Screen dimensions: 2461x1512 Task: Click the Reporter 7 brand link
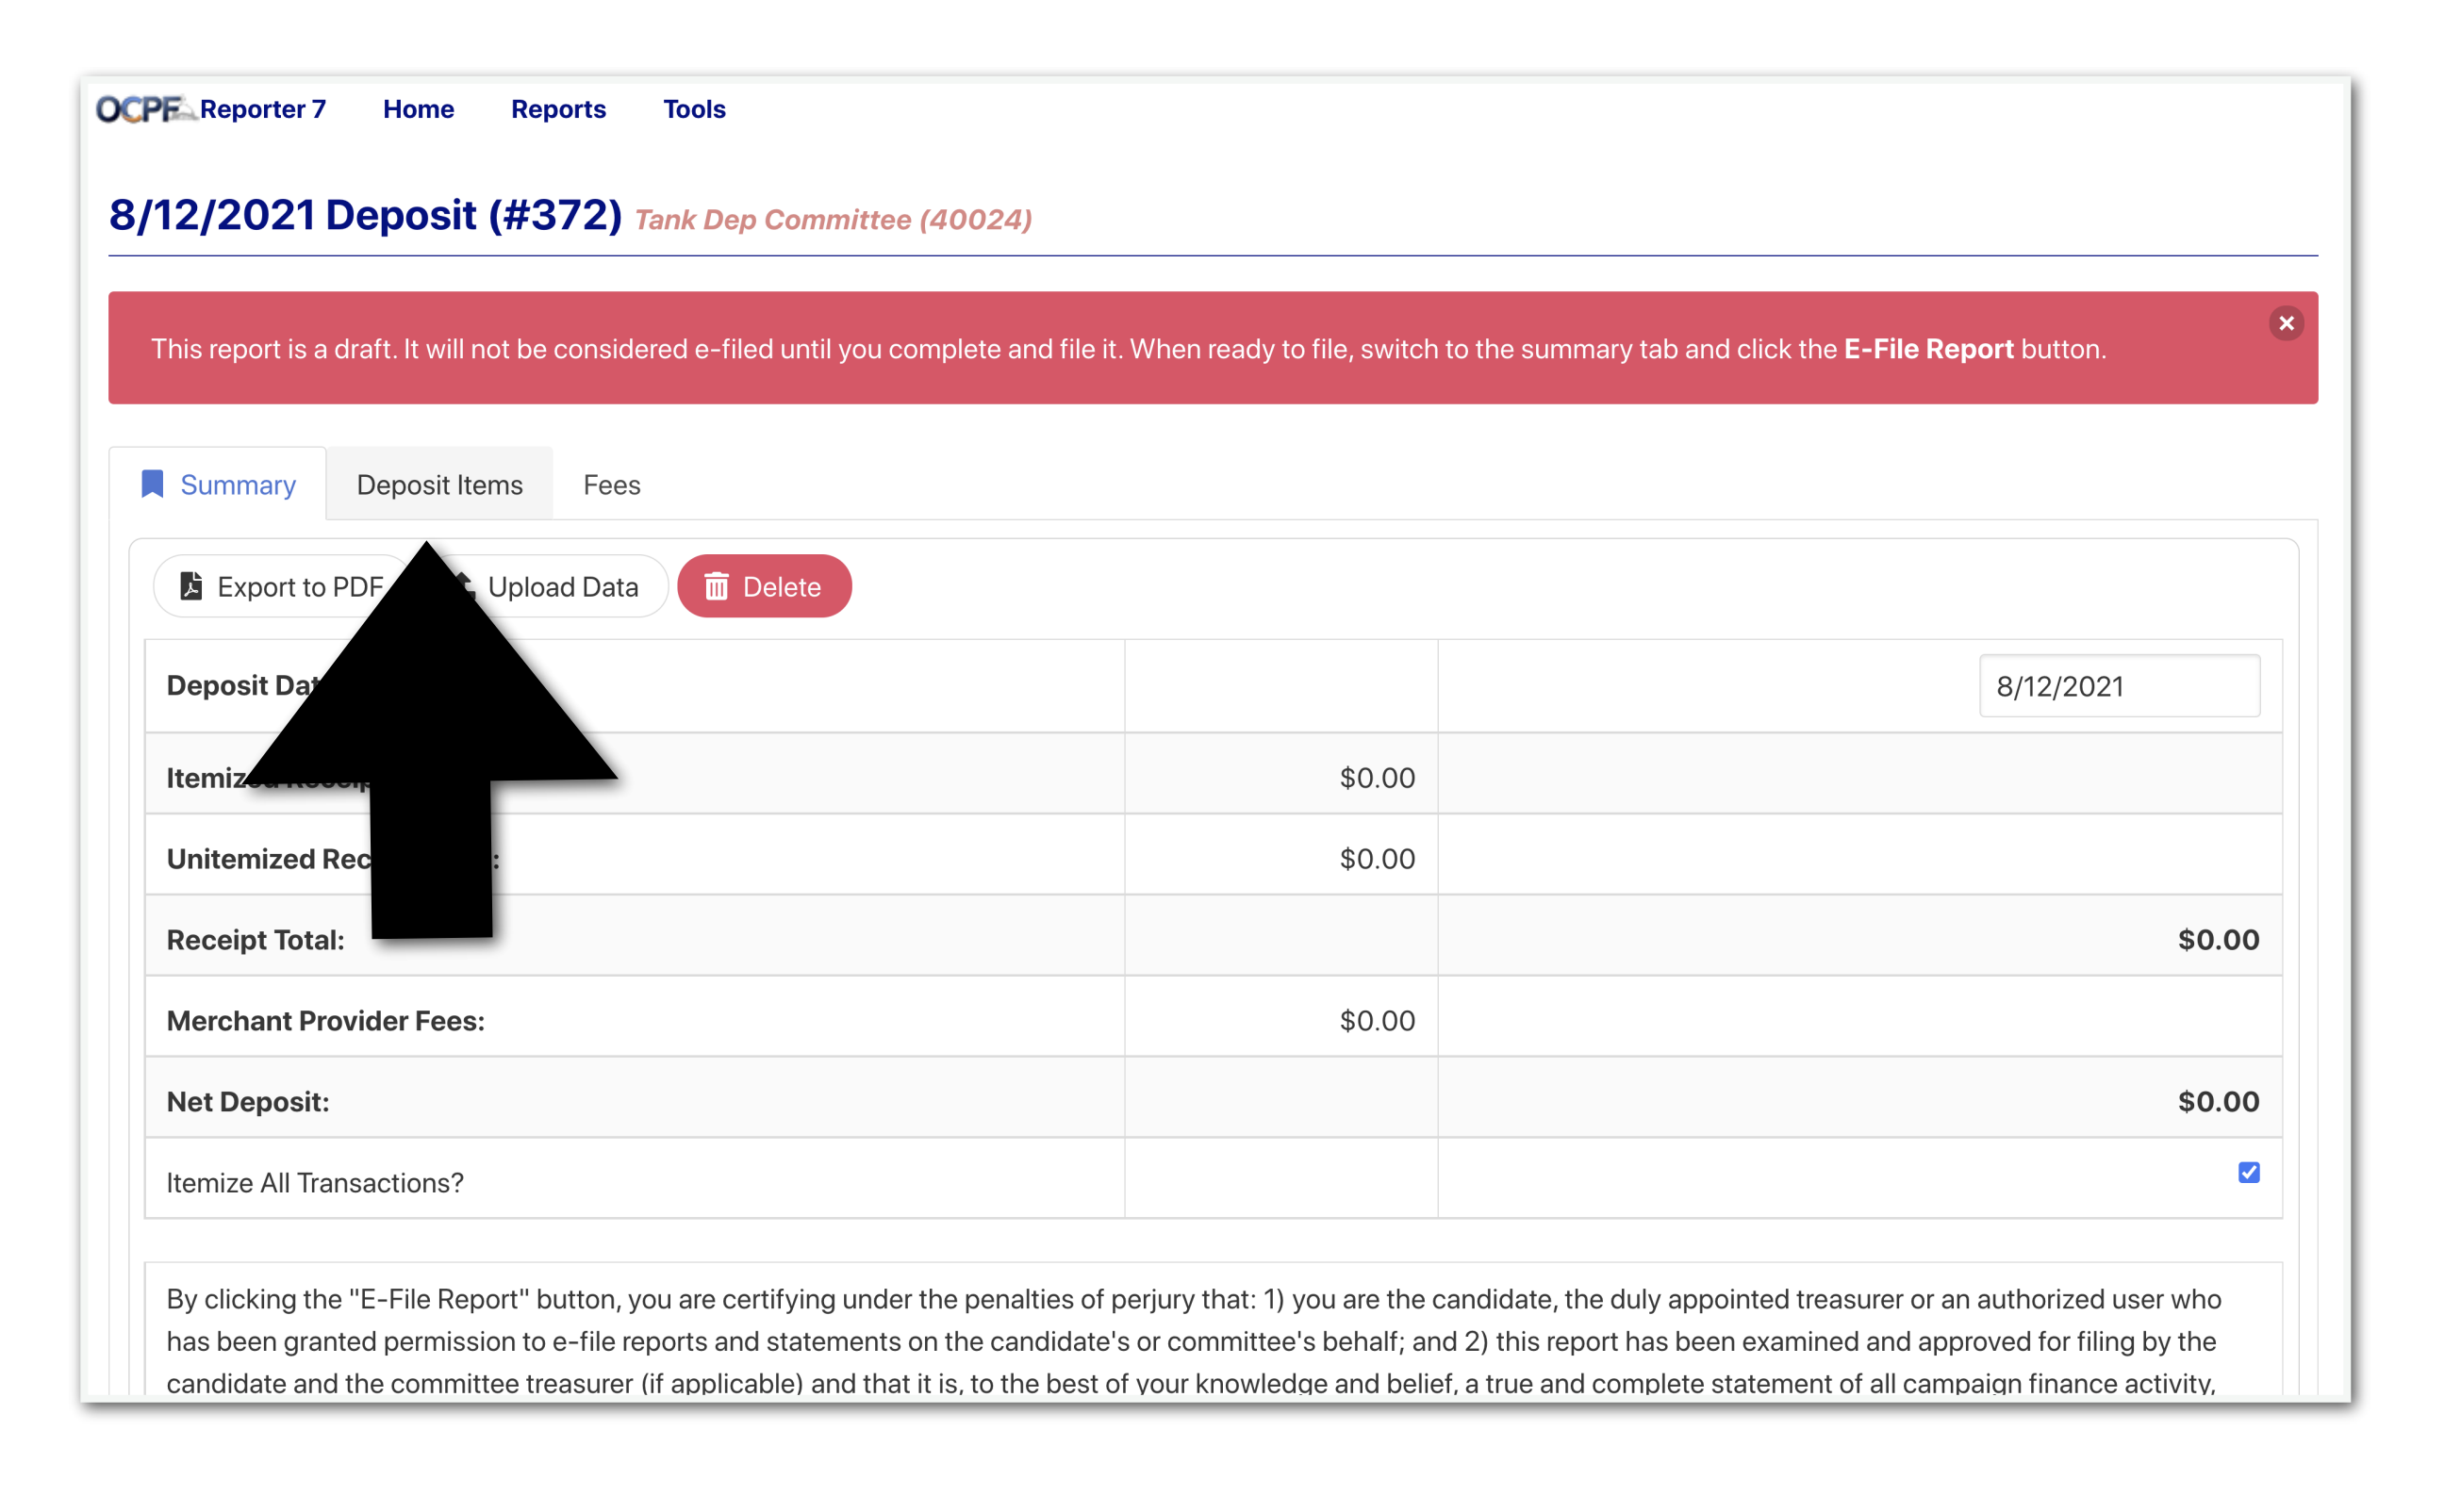(263, 109)
